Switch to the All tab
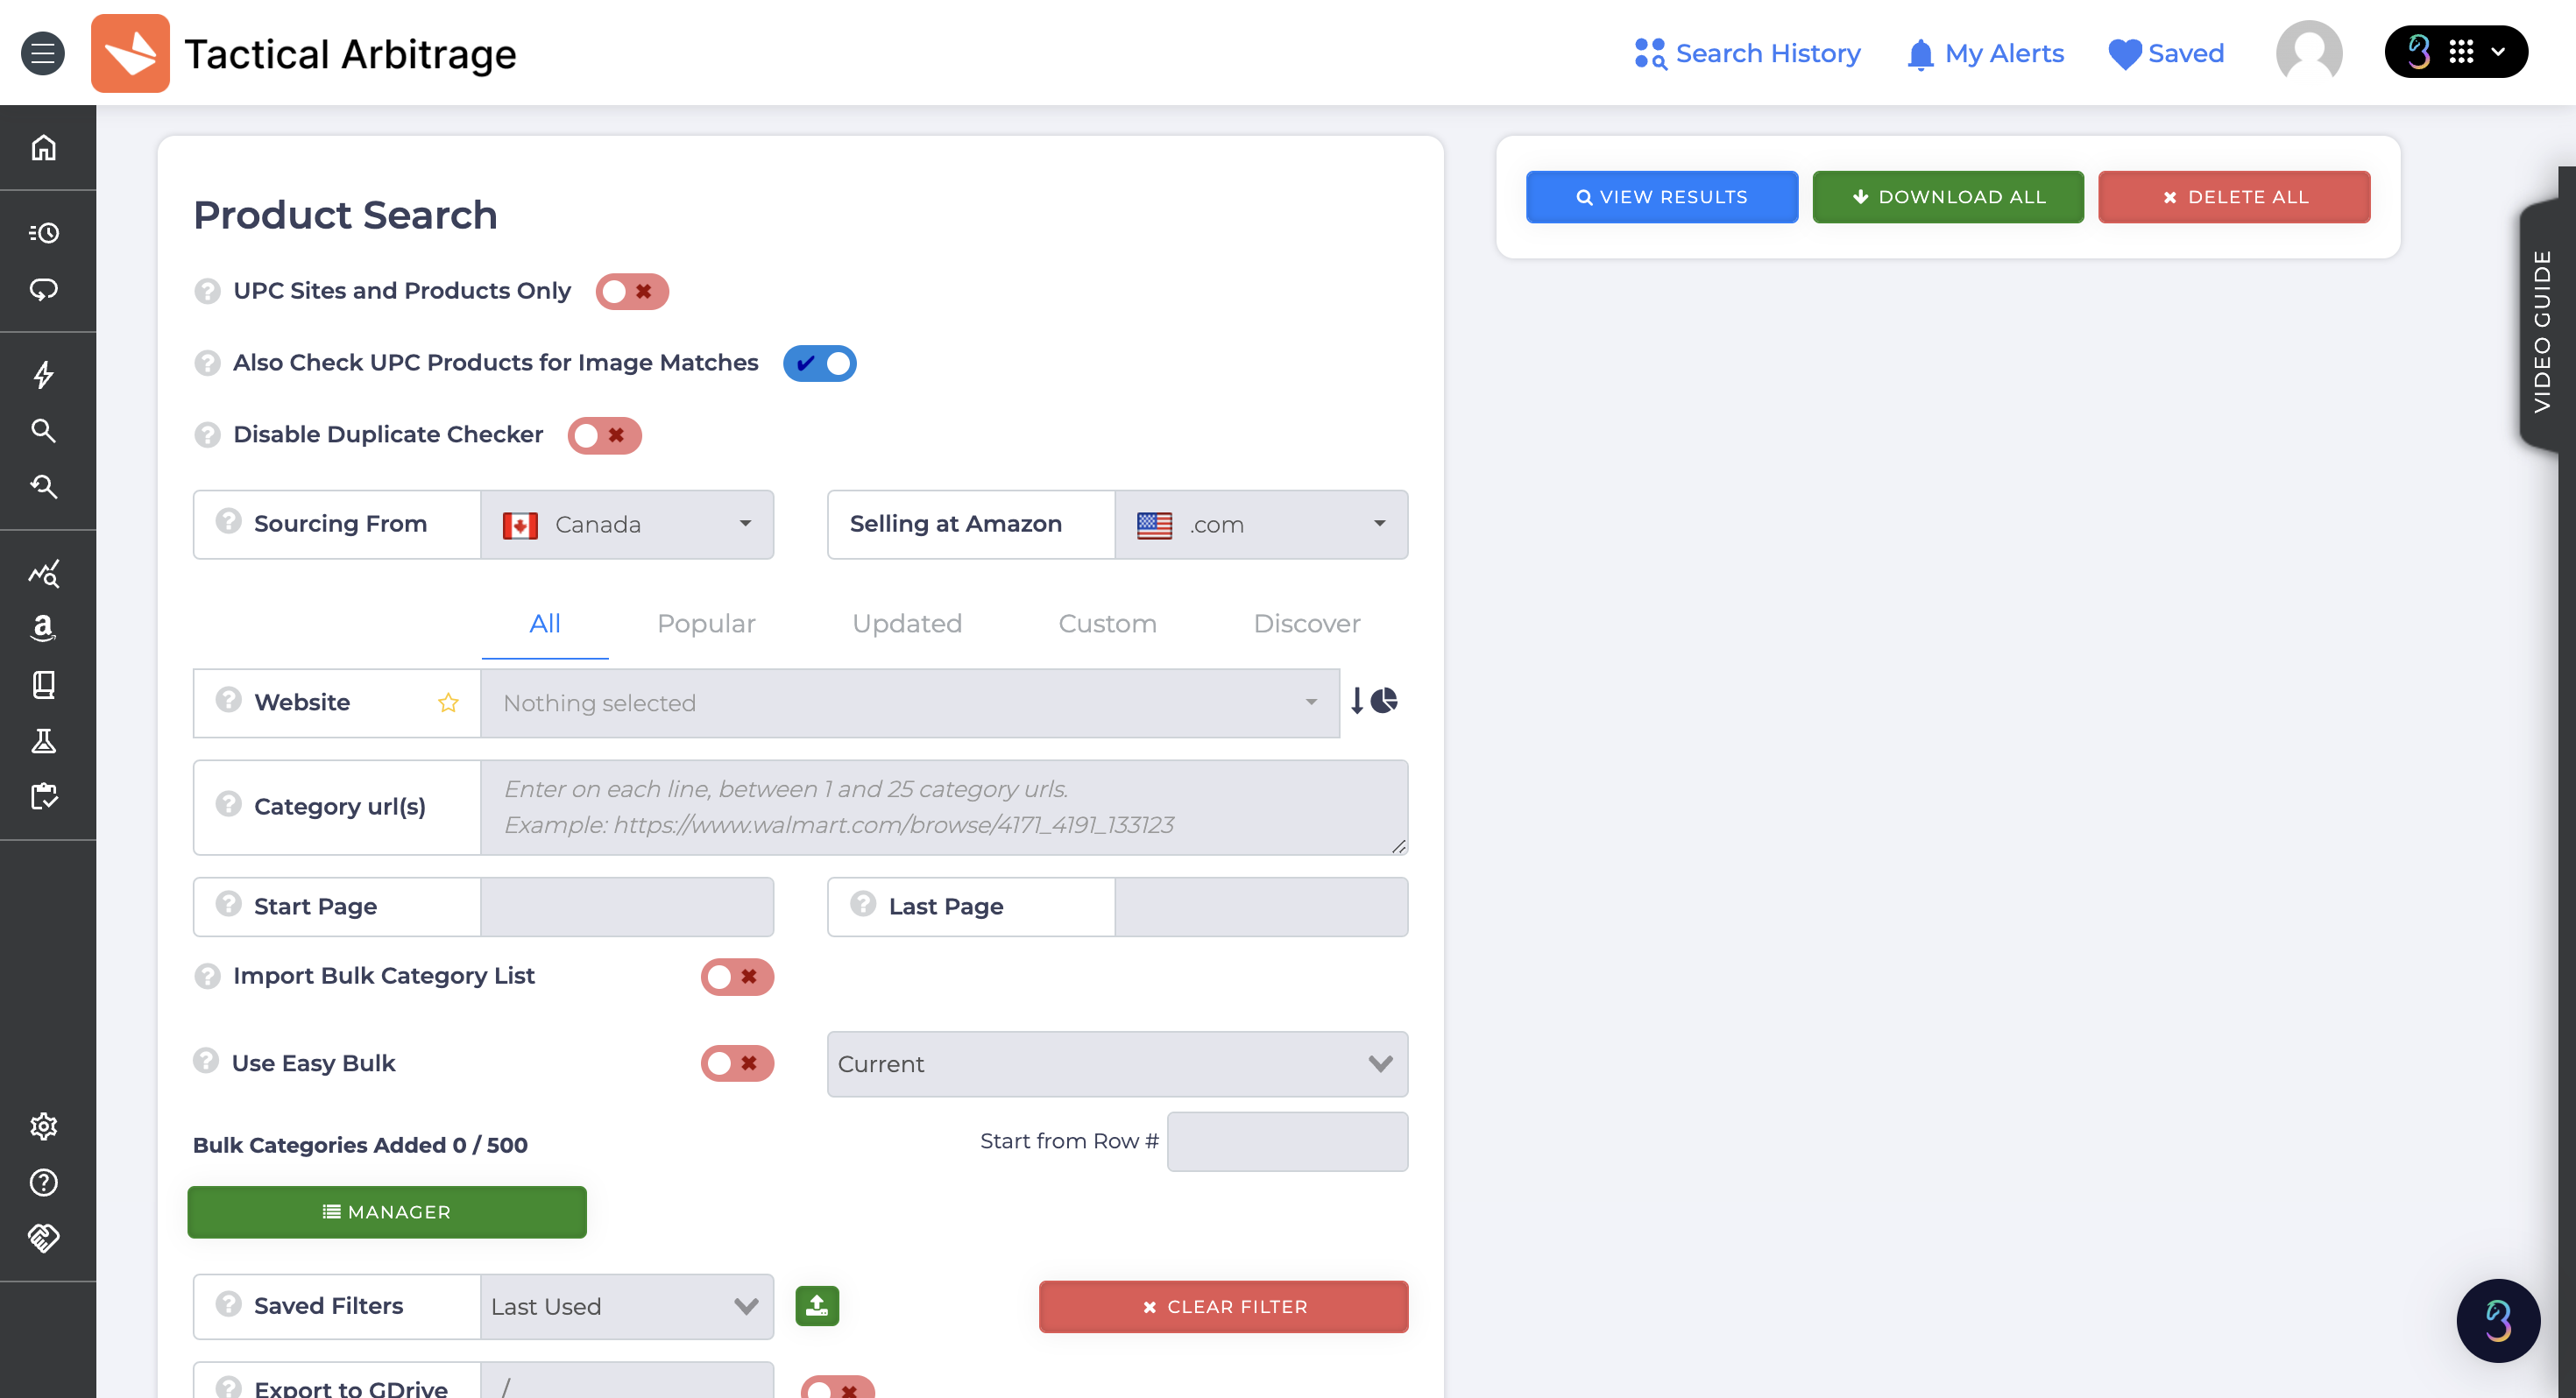Viewport: 2576px width, 1398px height. [x=545, y=623]
